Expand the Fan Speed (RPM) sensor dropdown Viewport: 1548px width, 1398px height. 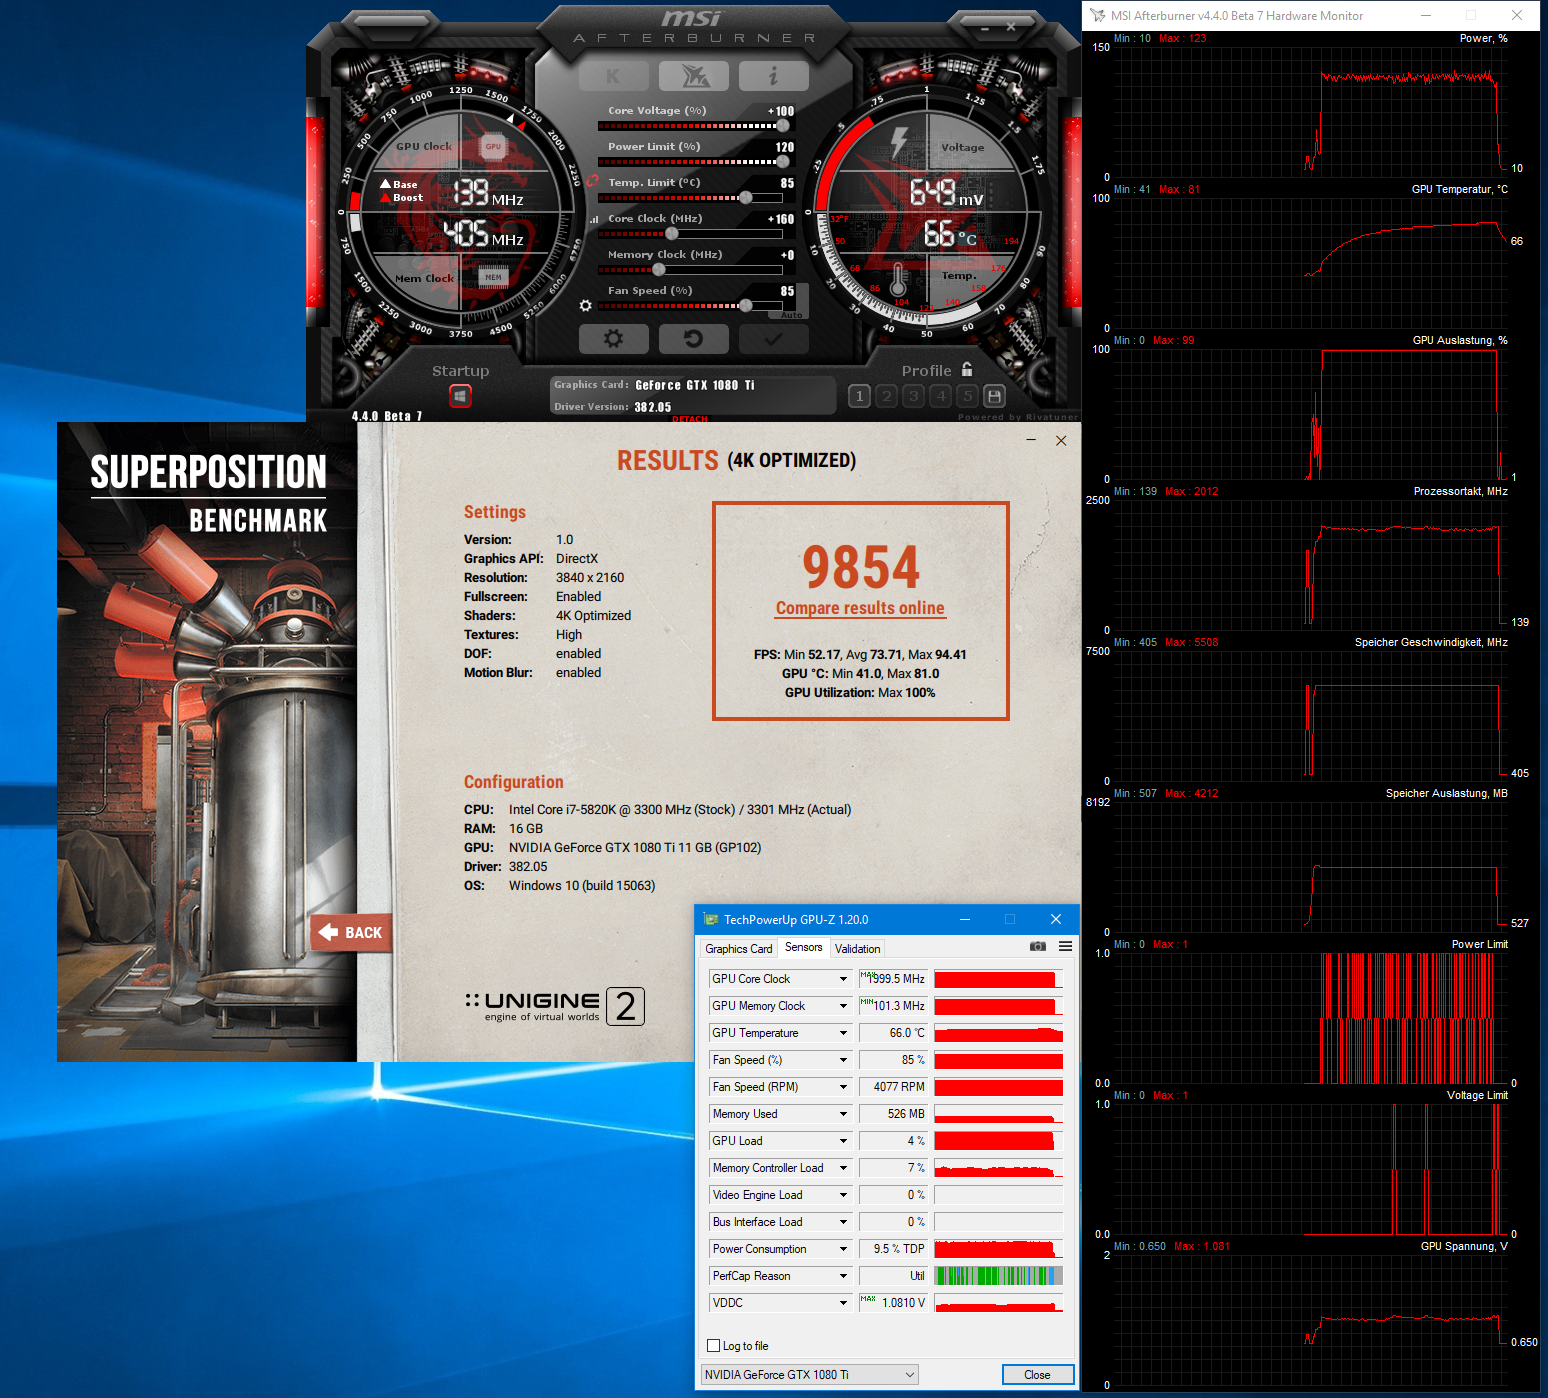tap(843, 1087)
